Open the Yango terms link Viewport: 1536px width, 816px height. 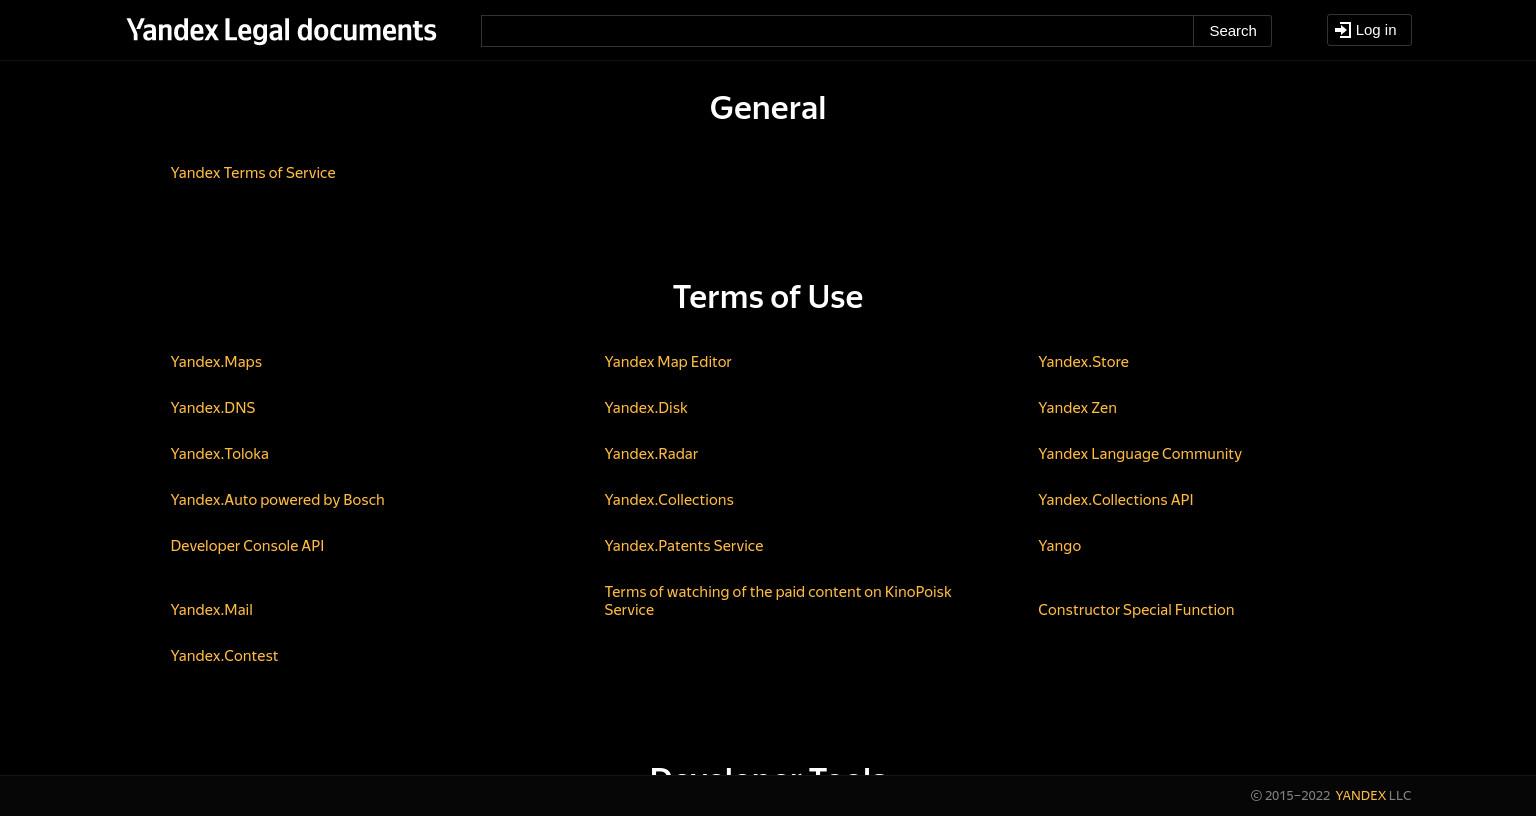click(1059, 546)
